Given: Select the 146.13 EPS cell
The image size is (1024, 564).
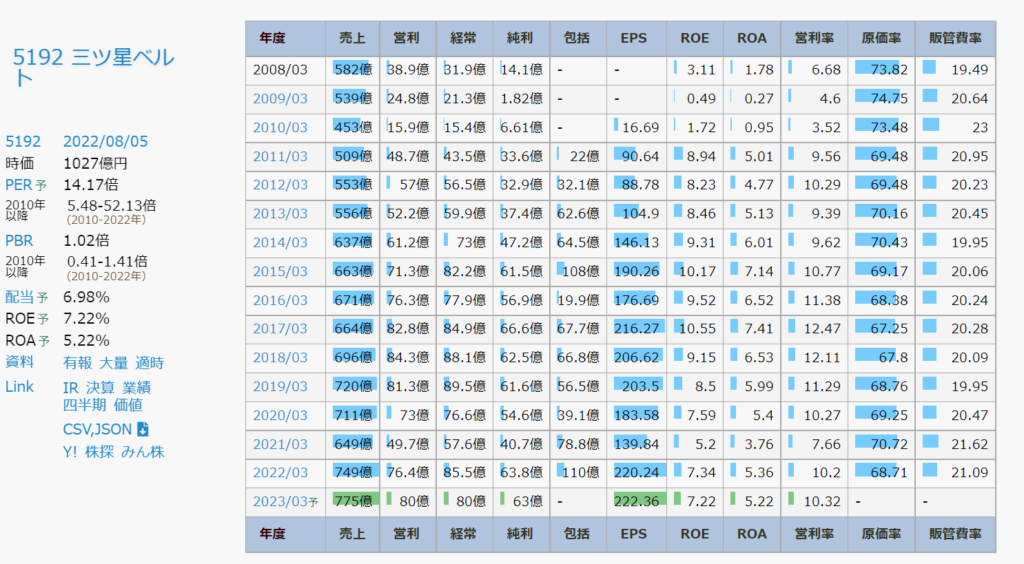Looking at the screenshot, I should pos(637,242).
